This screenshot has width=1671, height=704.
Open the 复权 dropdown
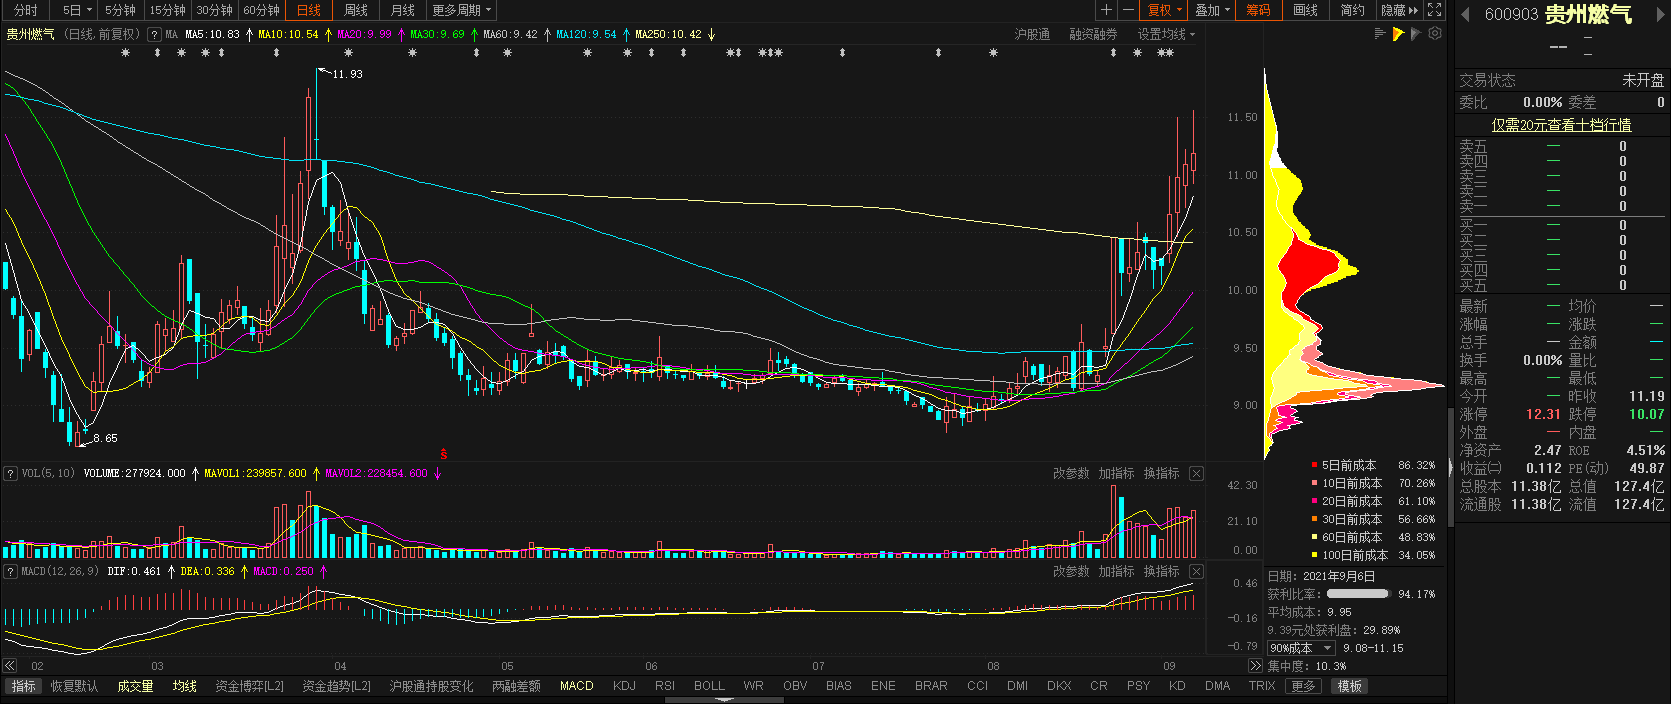pos(1164,10)
